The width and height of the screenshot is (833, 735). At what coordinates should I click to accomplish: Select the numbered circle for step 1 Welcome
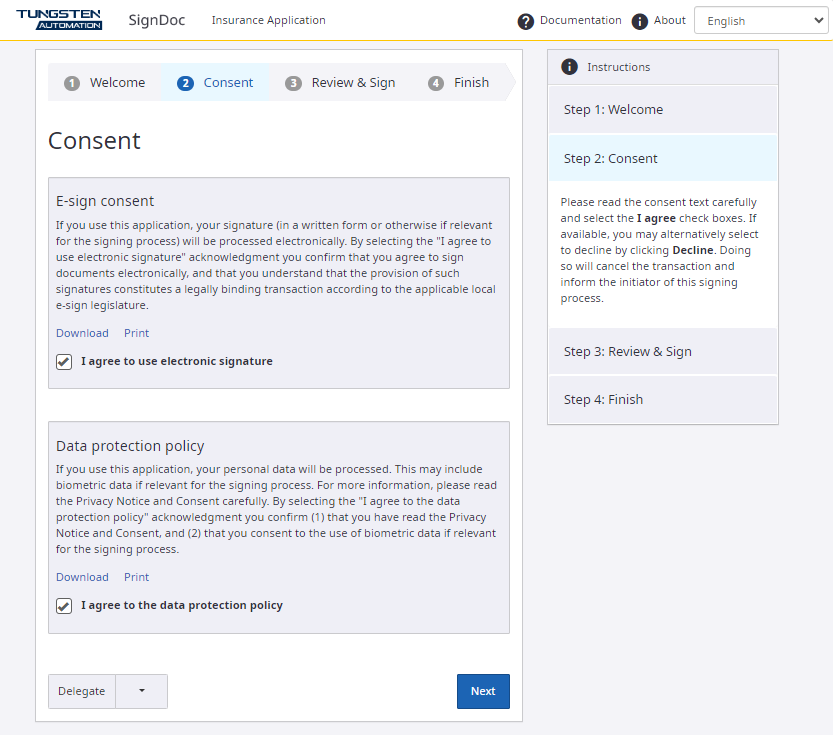coord(72,84)
